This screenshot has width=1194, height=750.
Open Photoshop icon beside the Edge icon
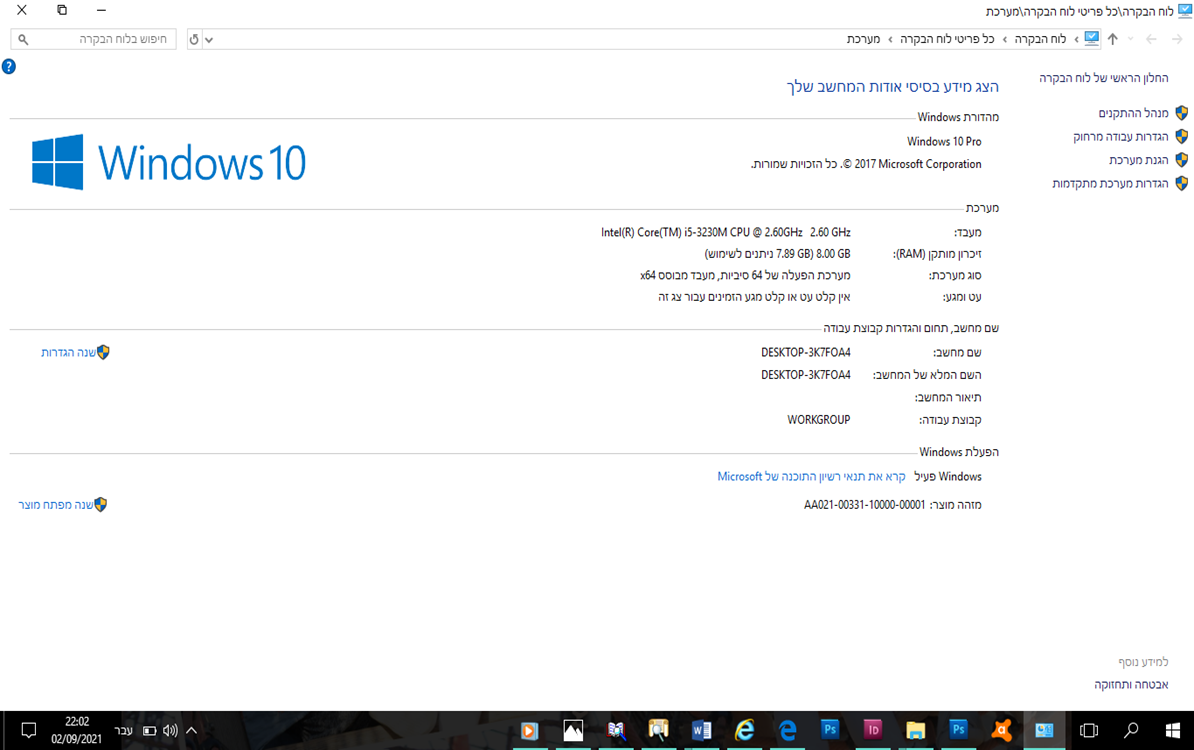point(830,730)
